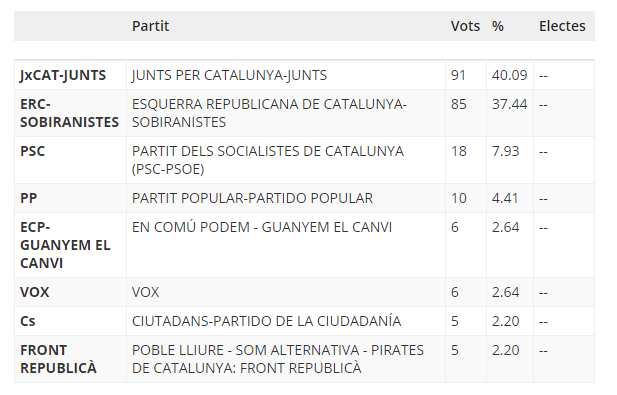Click the Cs party abbreviation
The height and width of the screenshot is (395, 617).
coord(28,321)
